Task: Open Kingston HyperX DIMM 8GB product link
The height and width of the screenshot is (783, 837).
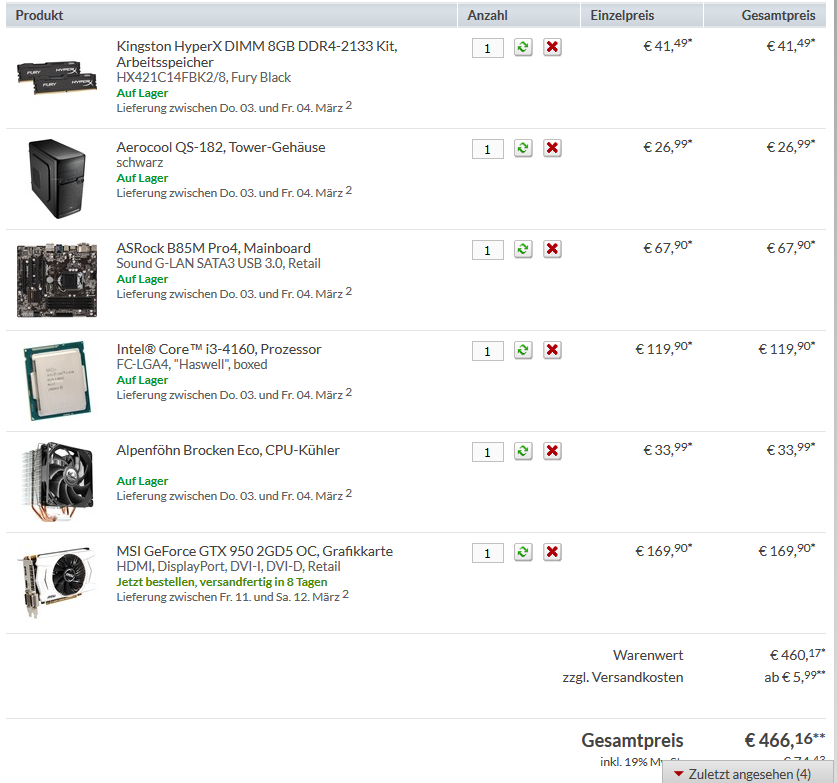Action: 257,54
